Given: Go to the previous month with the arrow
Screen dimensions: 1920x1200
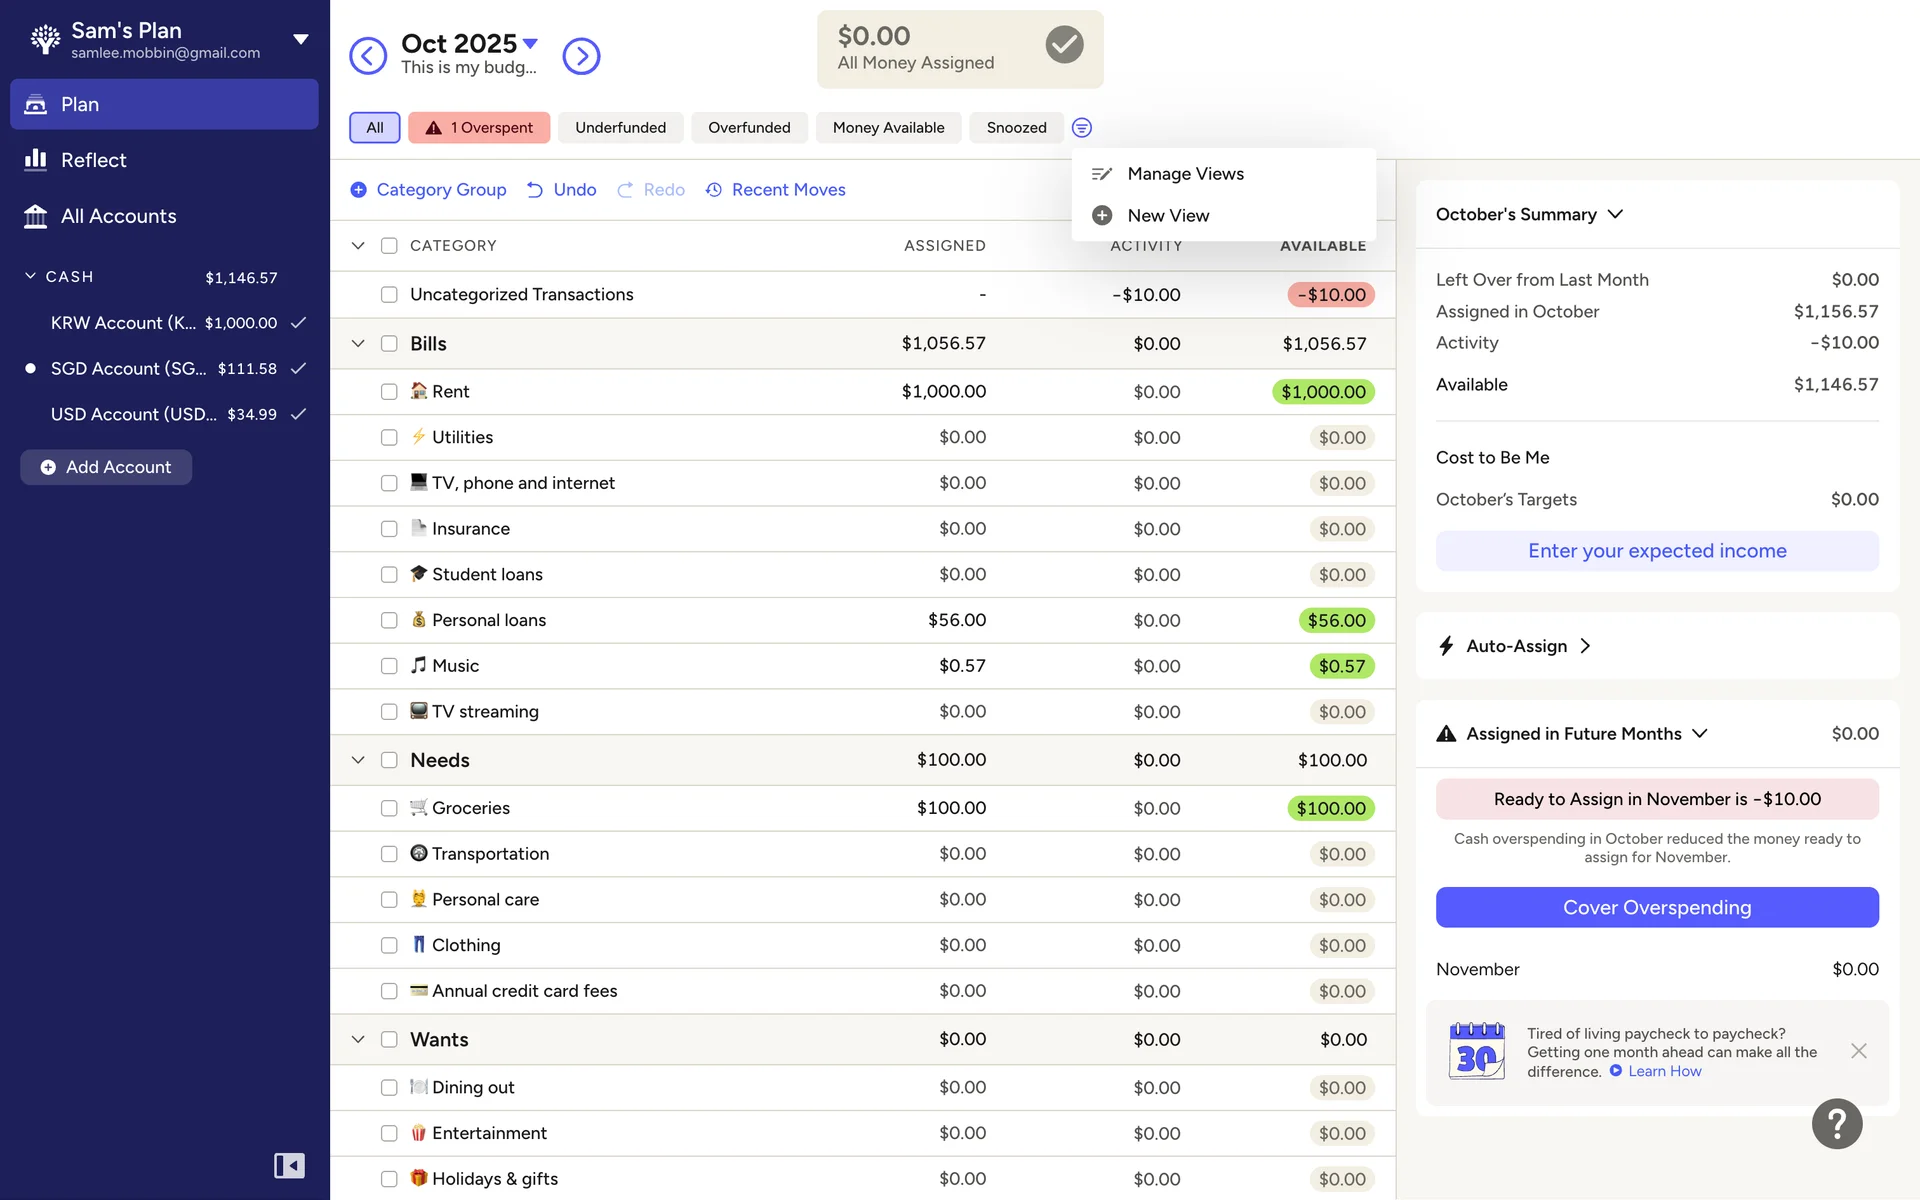Looking at the screenshot, I should 368,56.
